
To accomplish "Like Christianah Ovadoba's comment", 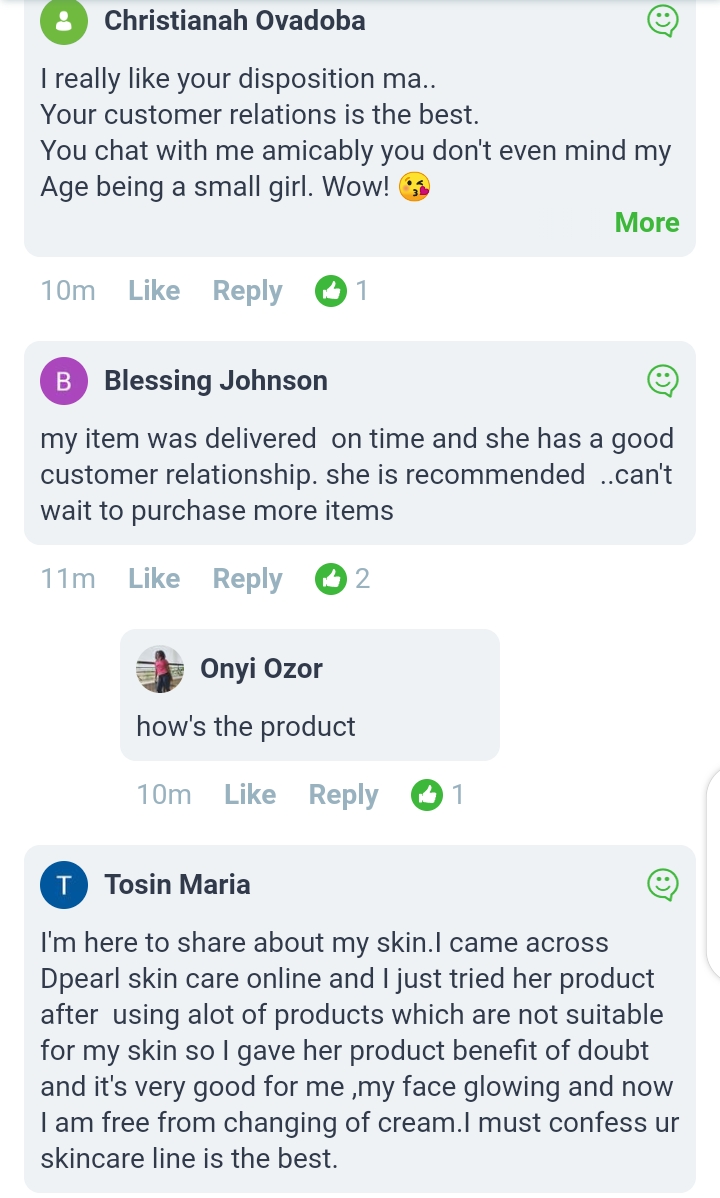I will [154, 291].
